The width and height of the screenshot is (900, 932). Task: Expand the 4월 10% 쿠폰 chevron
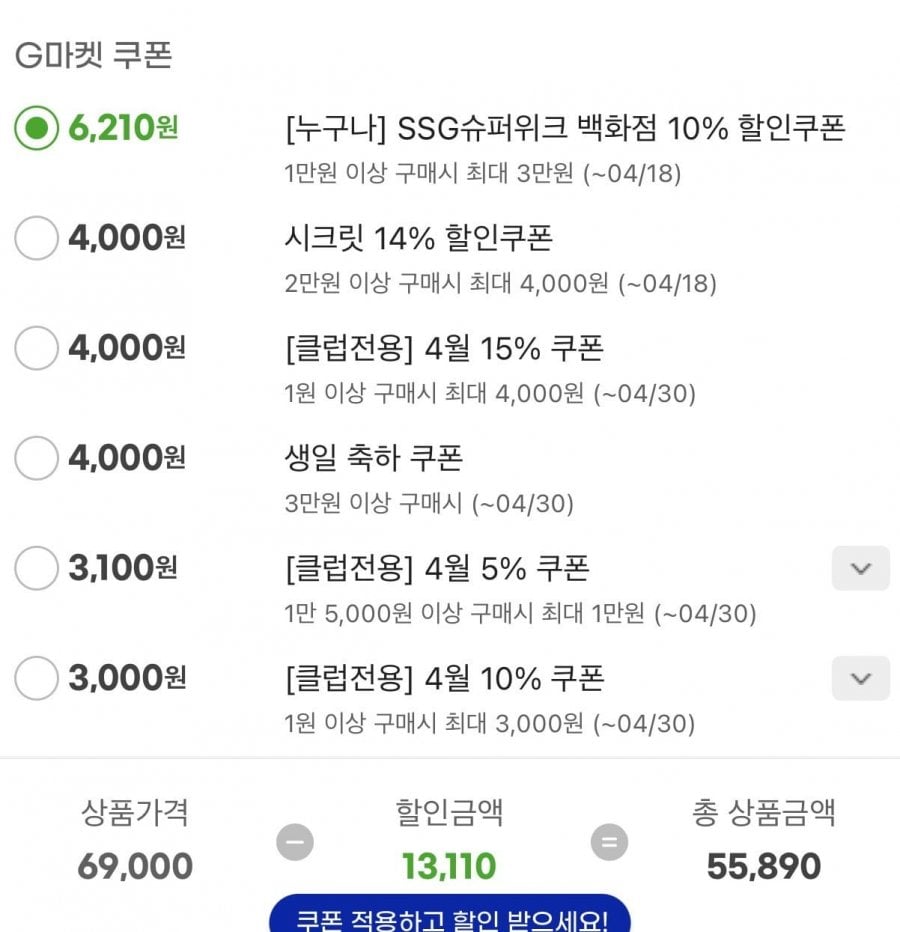(x=860, y=679)
